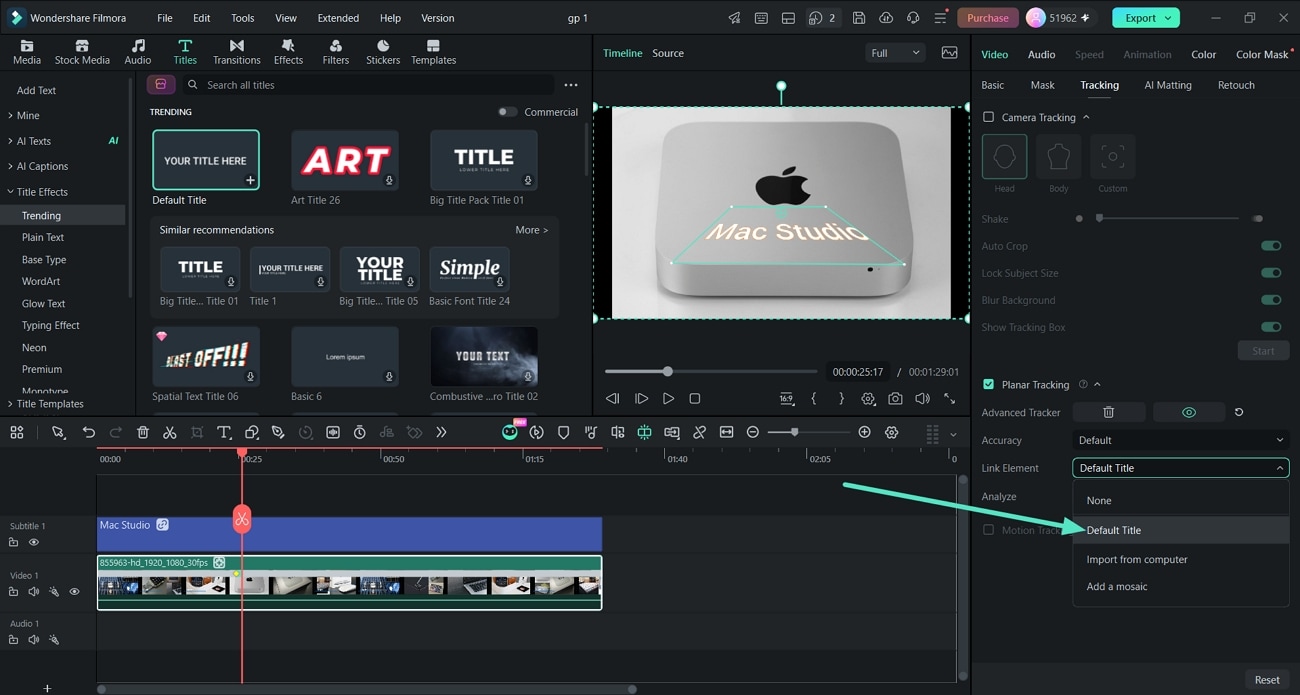This screenshot has height=695, width=1300.
Task: Click More in Similar recommendations
Action: (531, 230)
